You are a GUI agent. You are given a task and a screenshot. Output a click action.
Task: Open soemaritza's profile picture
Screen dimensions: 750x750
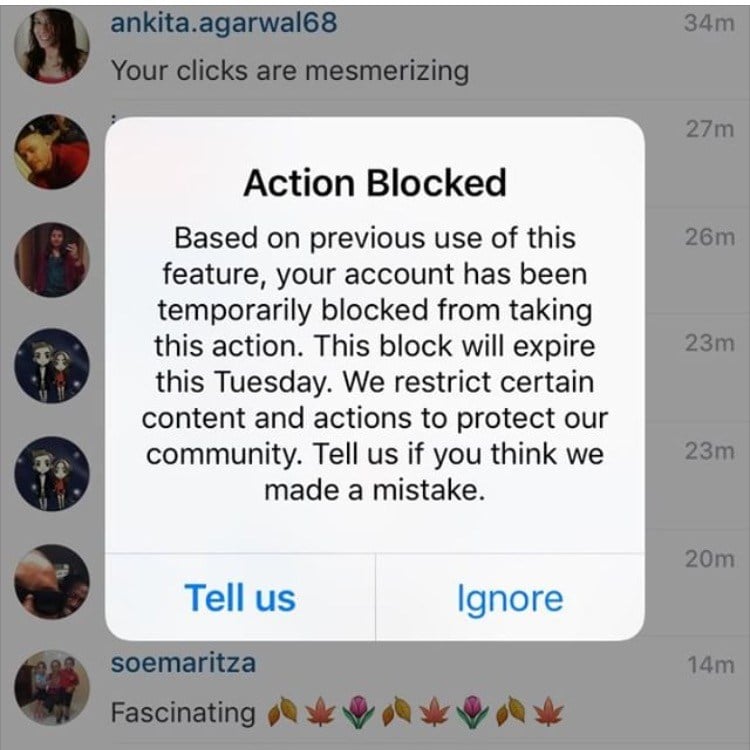pyautogui.click(x=52, y=688)
